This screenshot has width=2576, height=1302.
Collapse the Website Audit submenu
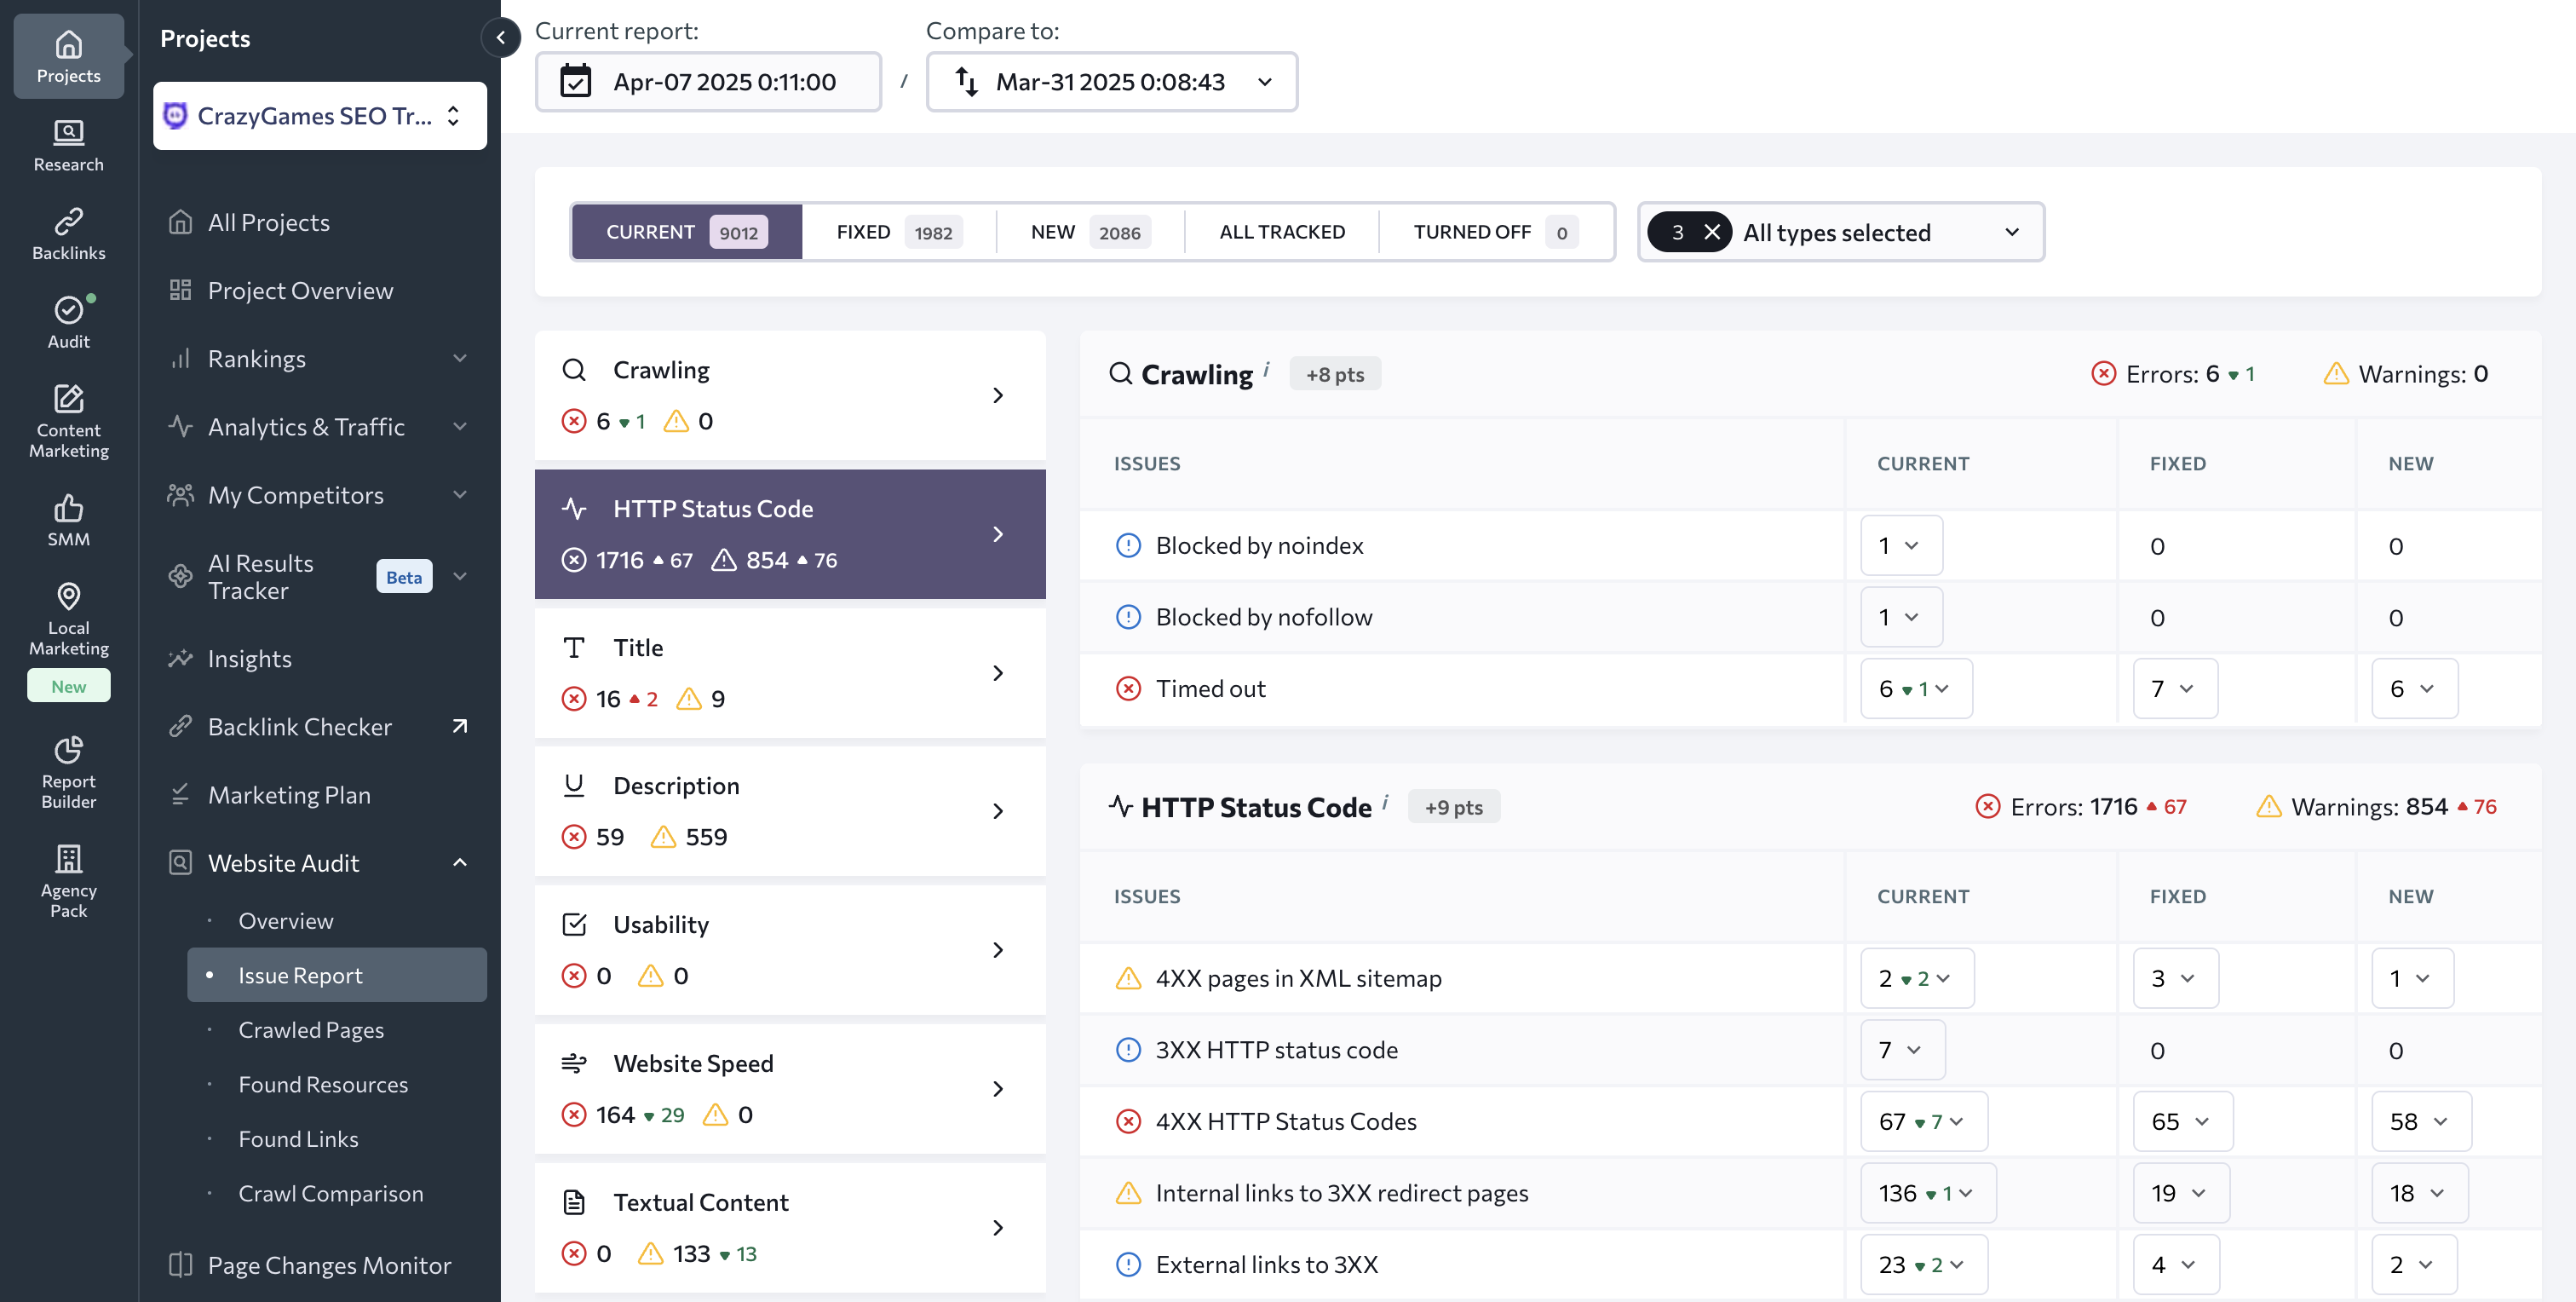click(459, 862)
